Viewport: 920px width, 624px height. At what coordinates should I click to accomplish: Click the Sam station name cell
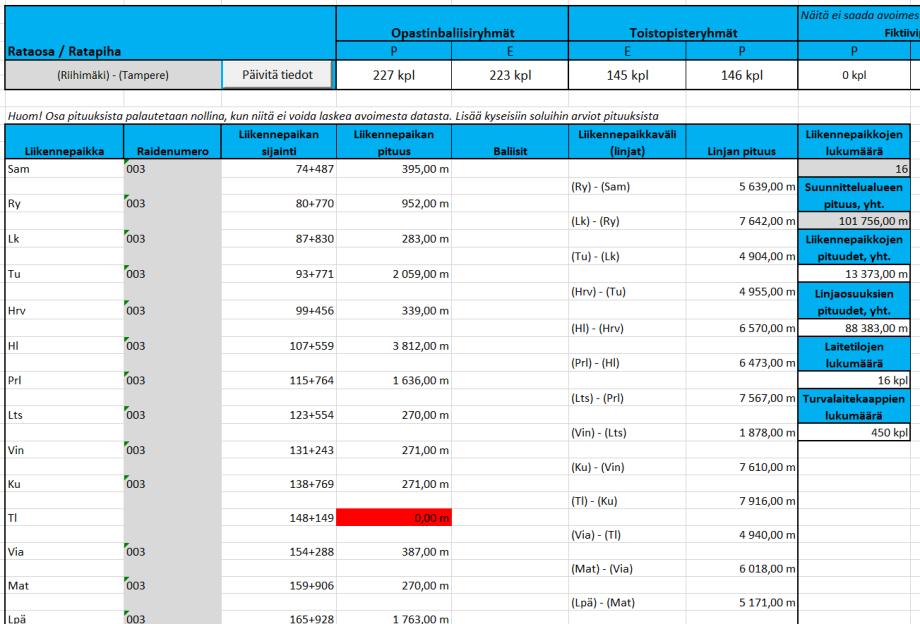tap(65, 169)
